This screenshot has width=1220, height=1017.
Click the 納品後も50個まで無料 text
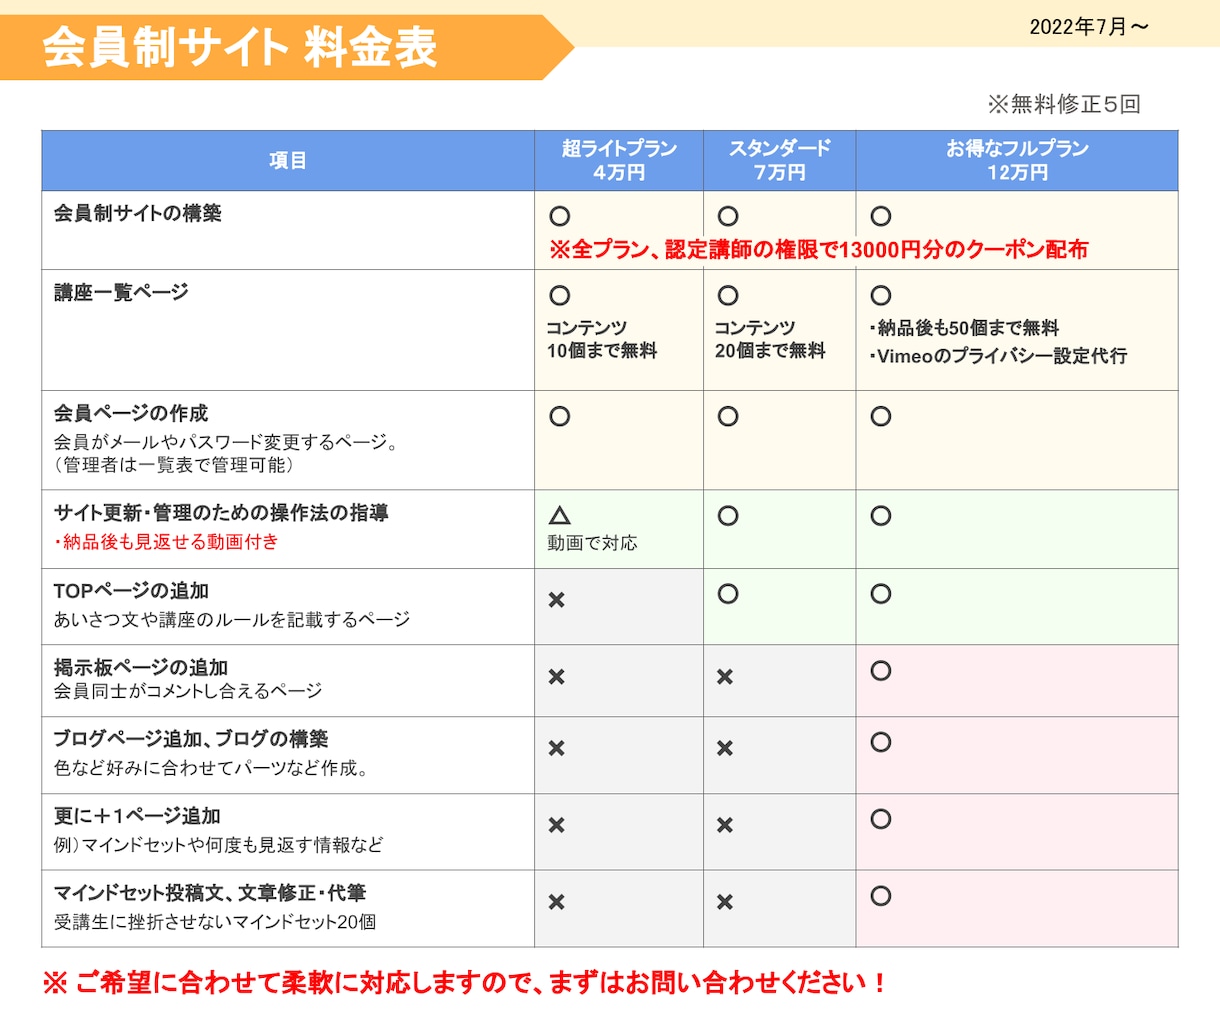(964, 328)
